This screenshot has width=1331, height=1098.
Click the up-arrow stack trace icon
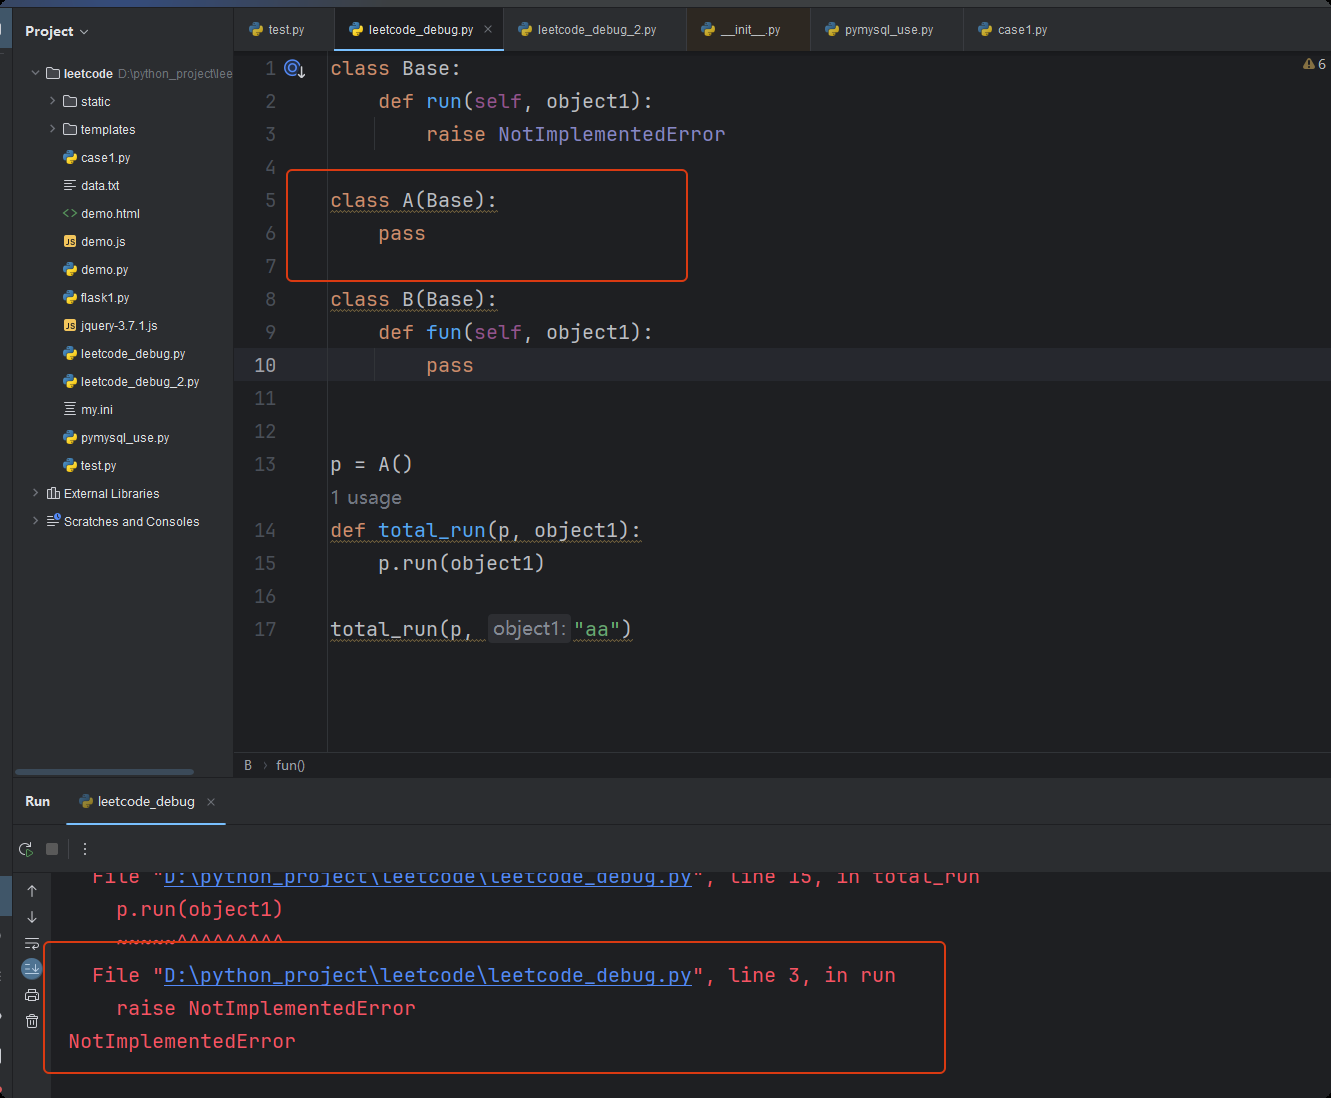pyautogui.click(x=32, y=890)
